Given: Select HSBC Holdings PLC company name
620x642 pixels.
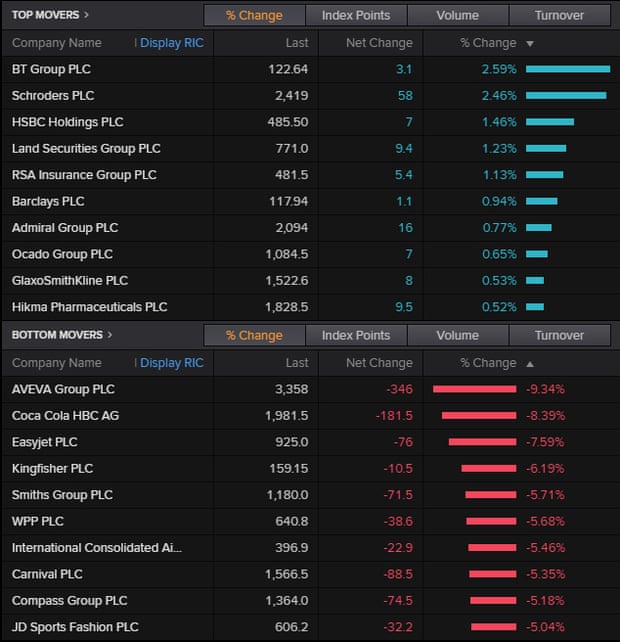Looking at the screenshot, I should click(x=68, y=122).
